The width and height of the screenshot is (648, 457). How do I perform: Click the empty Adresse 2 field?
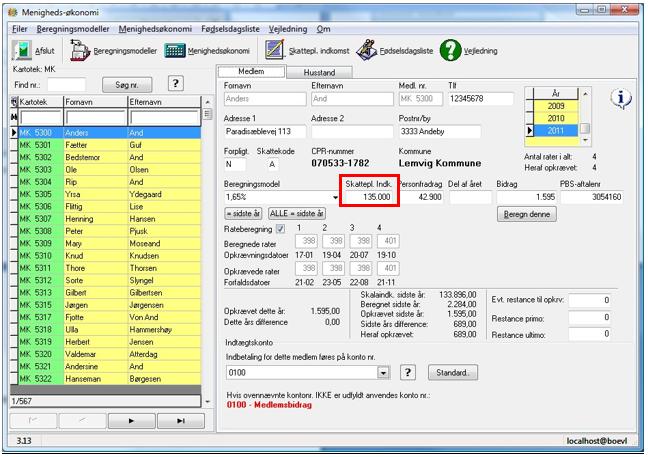[x=352, y=132]
